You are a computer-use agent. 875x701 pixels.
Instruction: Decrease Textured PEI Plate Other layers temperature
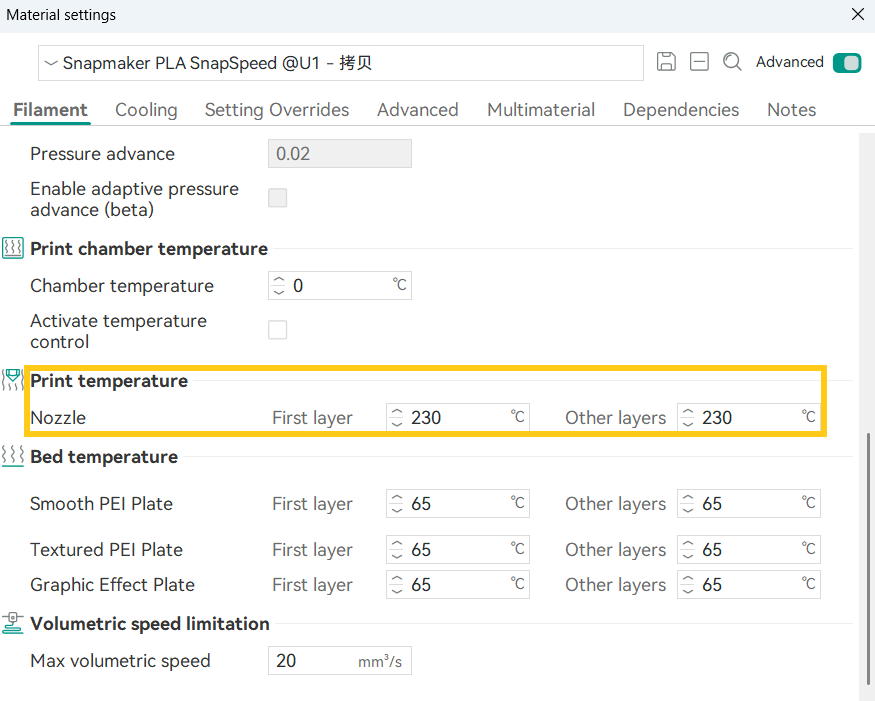(688, 556)
